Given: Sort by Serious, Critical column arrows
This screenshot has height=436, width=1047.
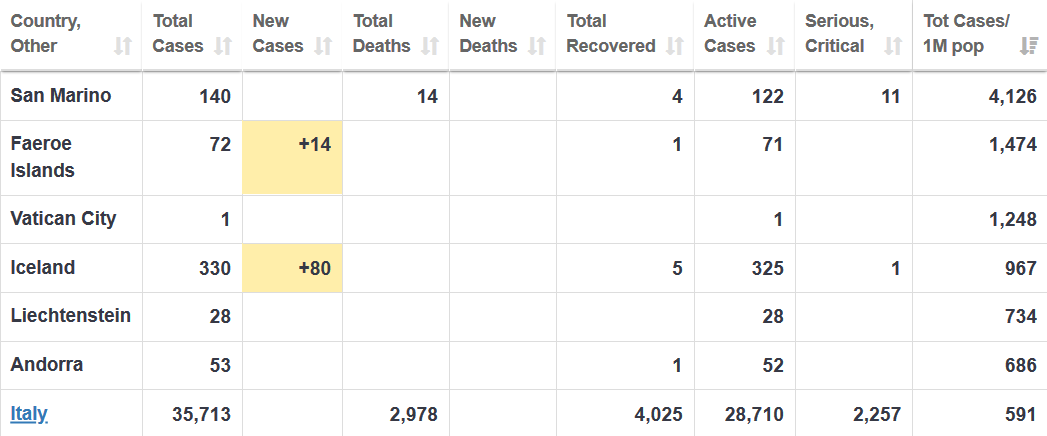Looking at the screenshot, I should click(x=893, y=46).
